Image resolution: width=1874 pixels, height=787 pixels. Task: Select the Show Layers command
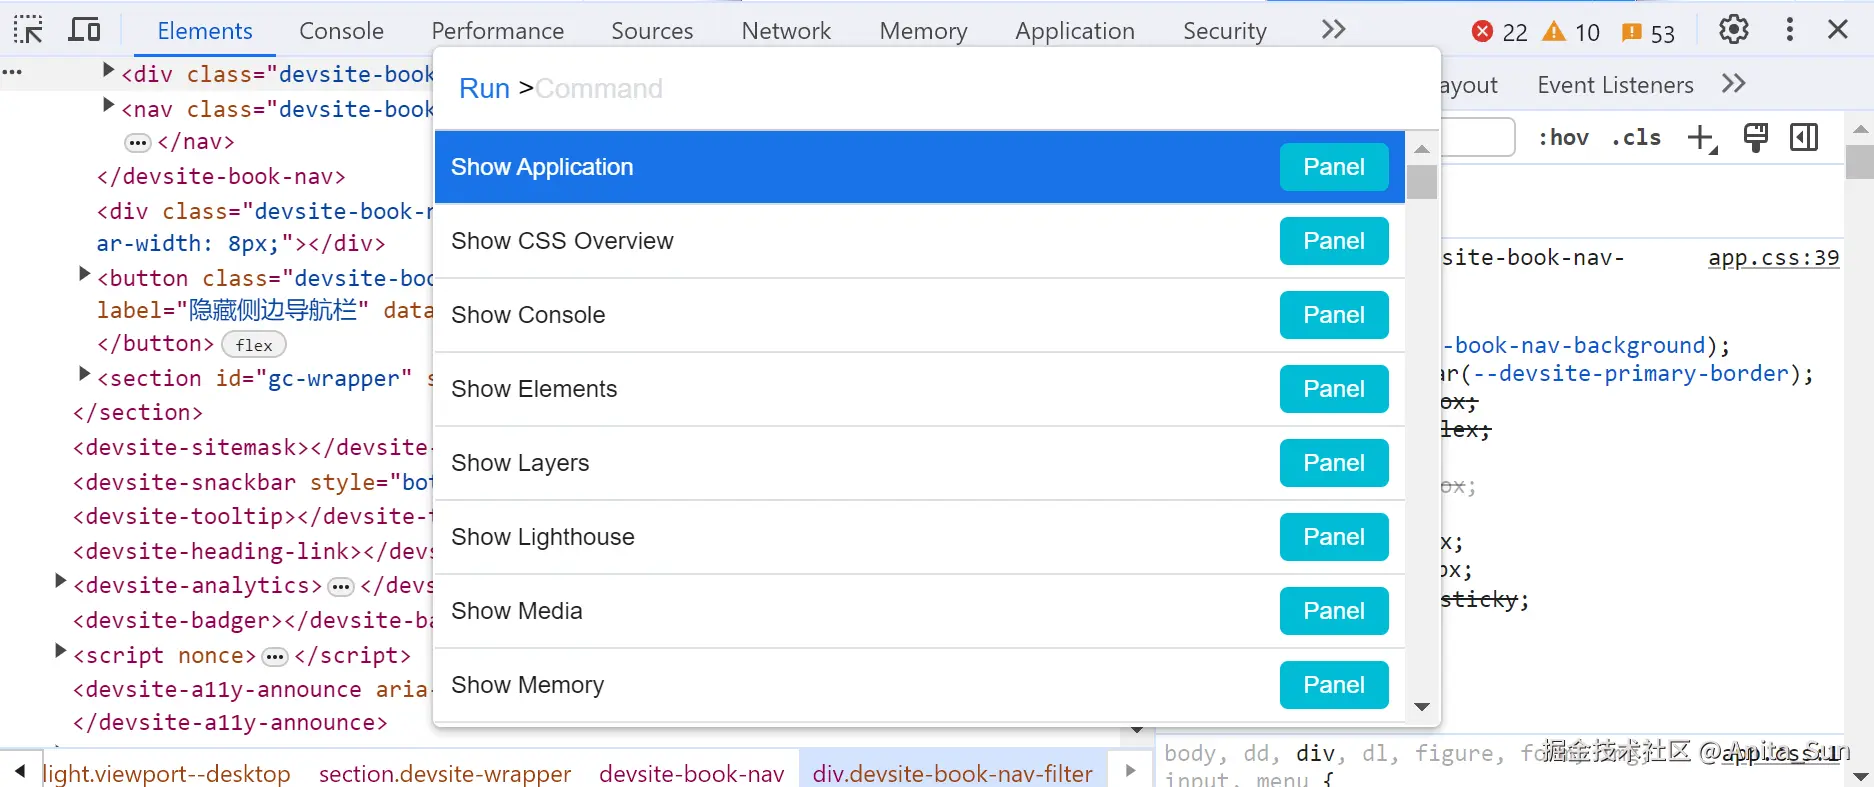[920, 463]
